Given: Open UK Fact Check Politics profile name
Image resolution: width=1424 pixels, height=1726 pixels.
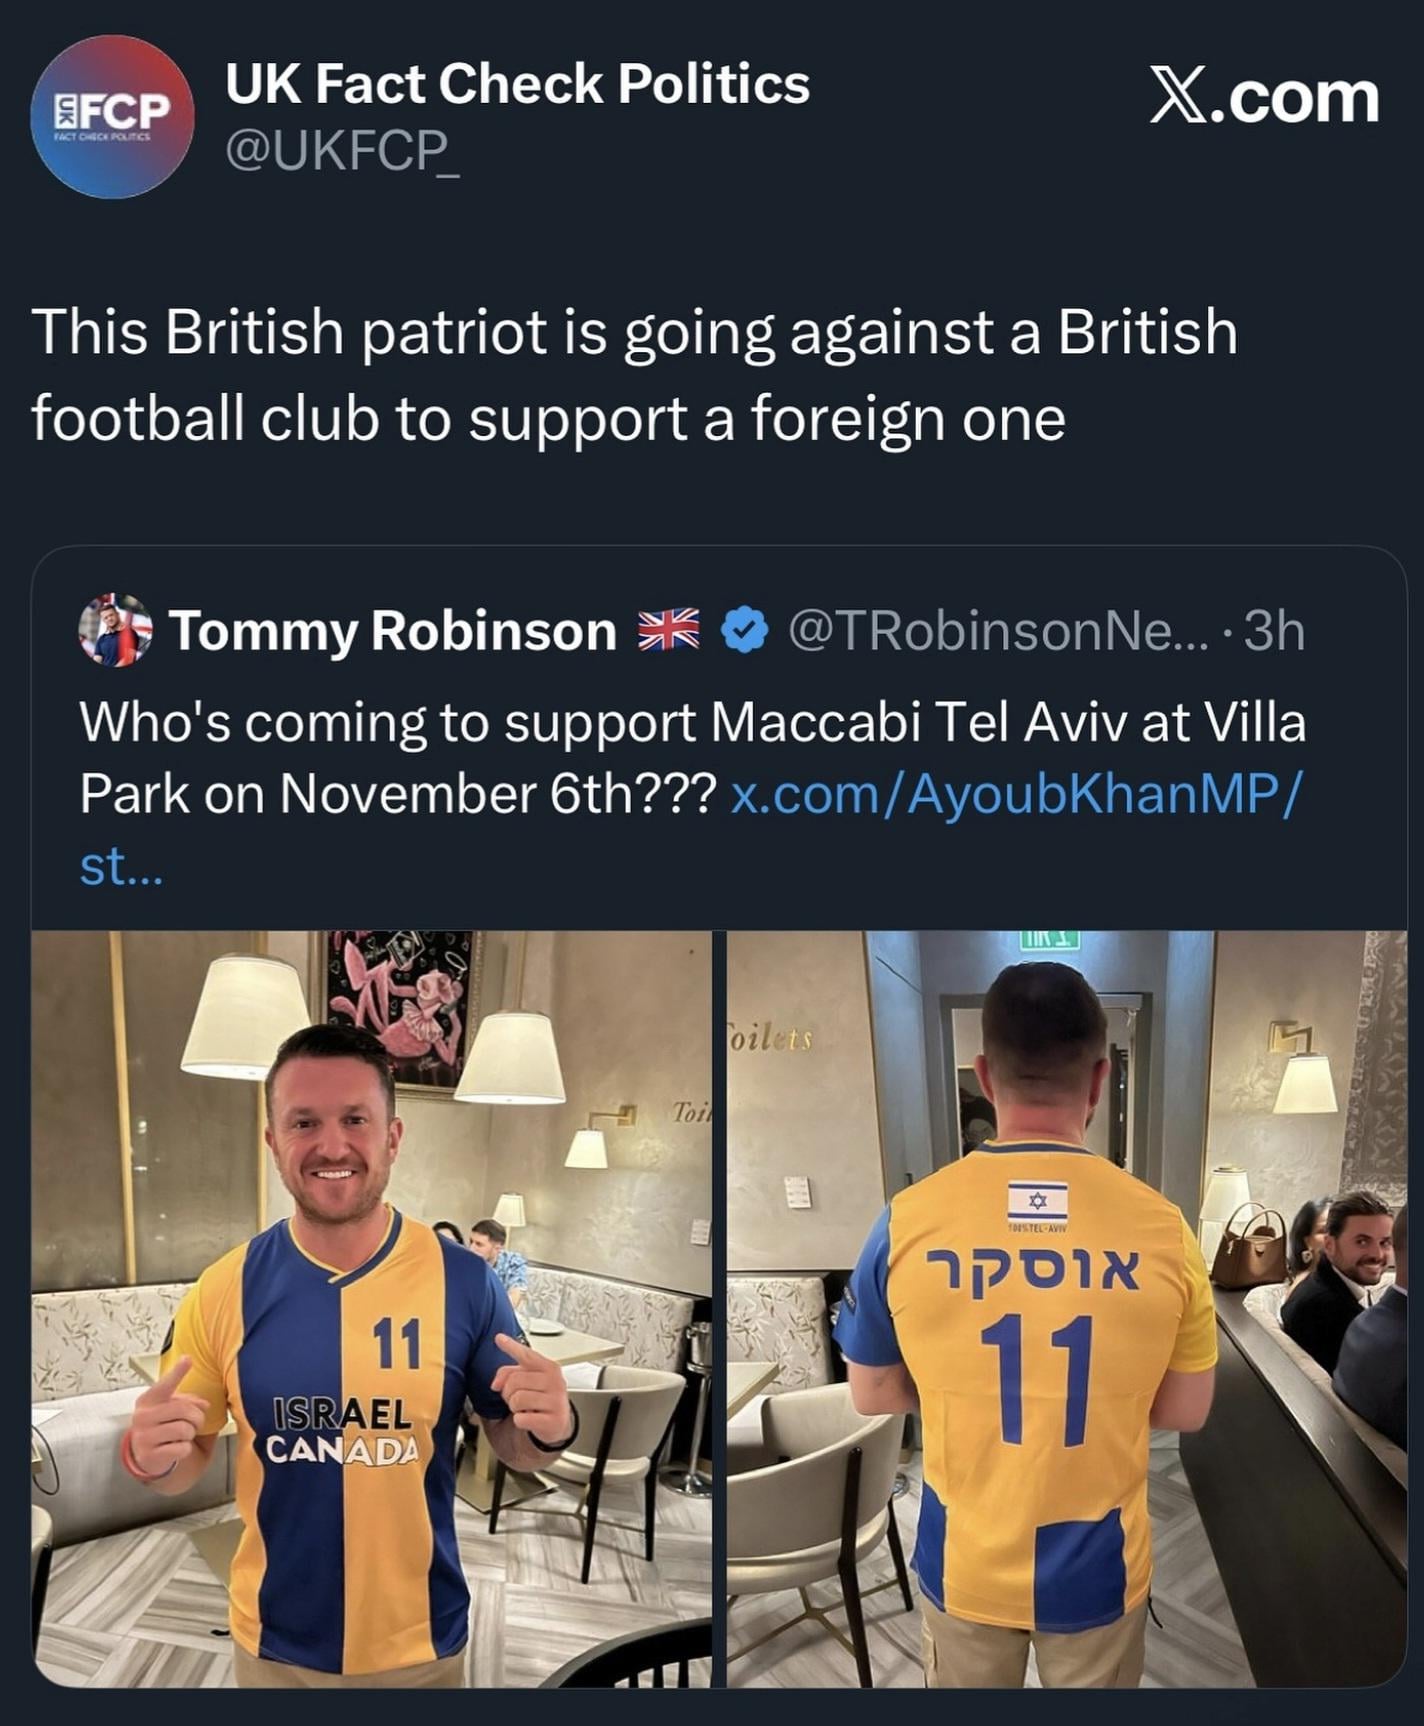Looking at the screenshot, I should 517,83.
